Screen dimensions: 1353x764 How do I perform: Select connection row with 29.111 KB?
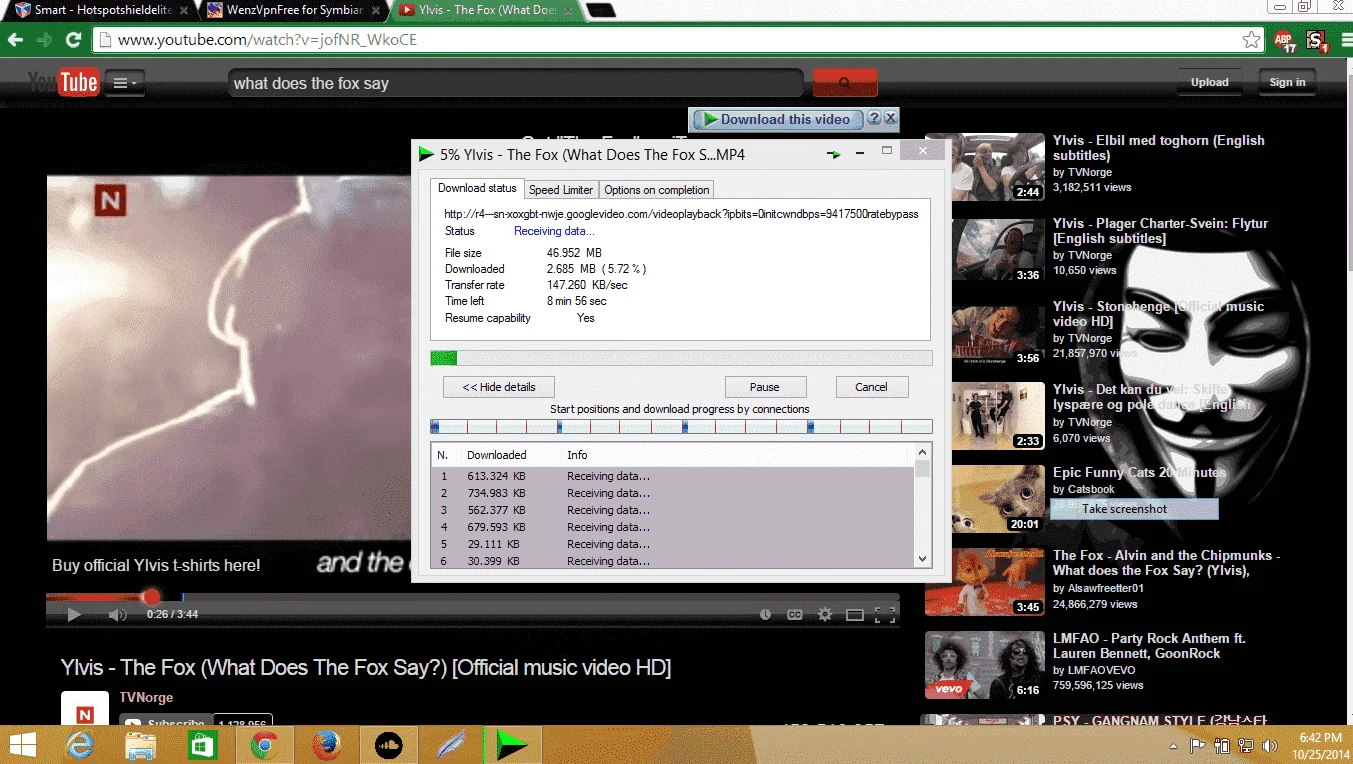[673, 544]
